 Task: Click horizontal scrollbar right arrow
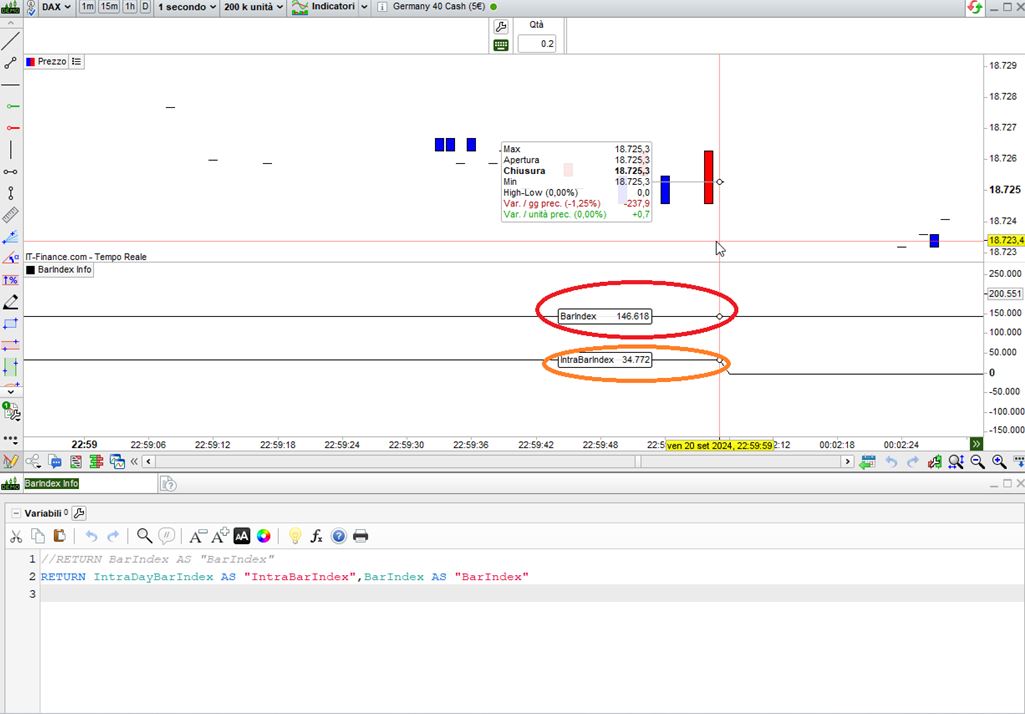(847, 462)
